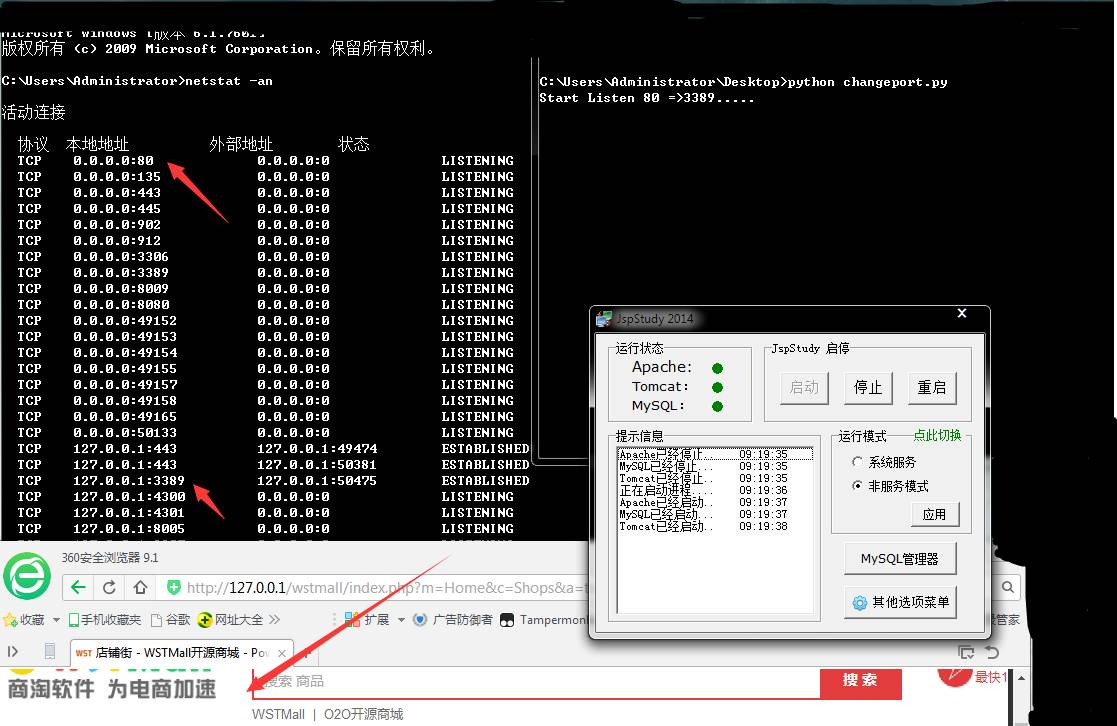Click netstat local address 127.0.0.1:3389
Screen dimensions: 1117x726
coord(129,481)
